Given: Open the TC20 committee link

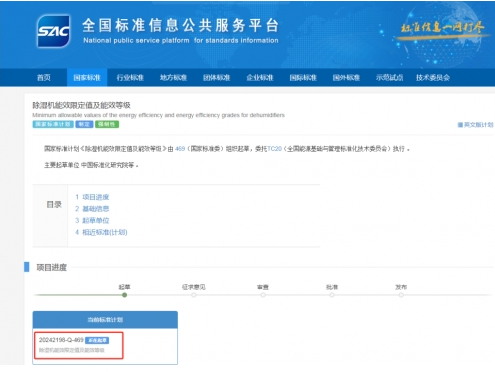Looking at the screenshot, I should 274,149.
